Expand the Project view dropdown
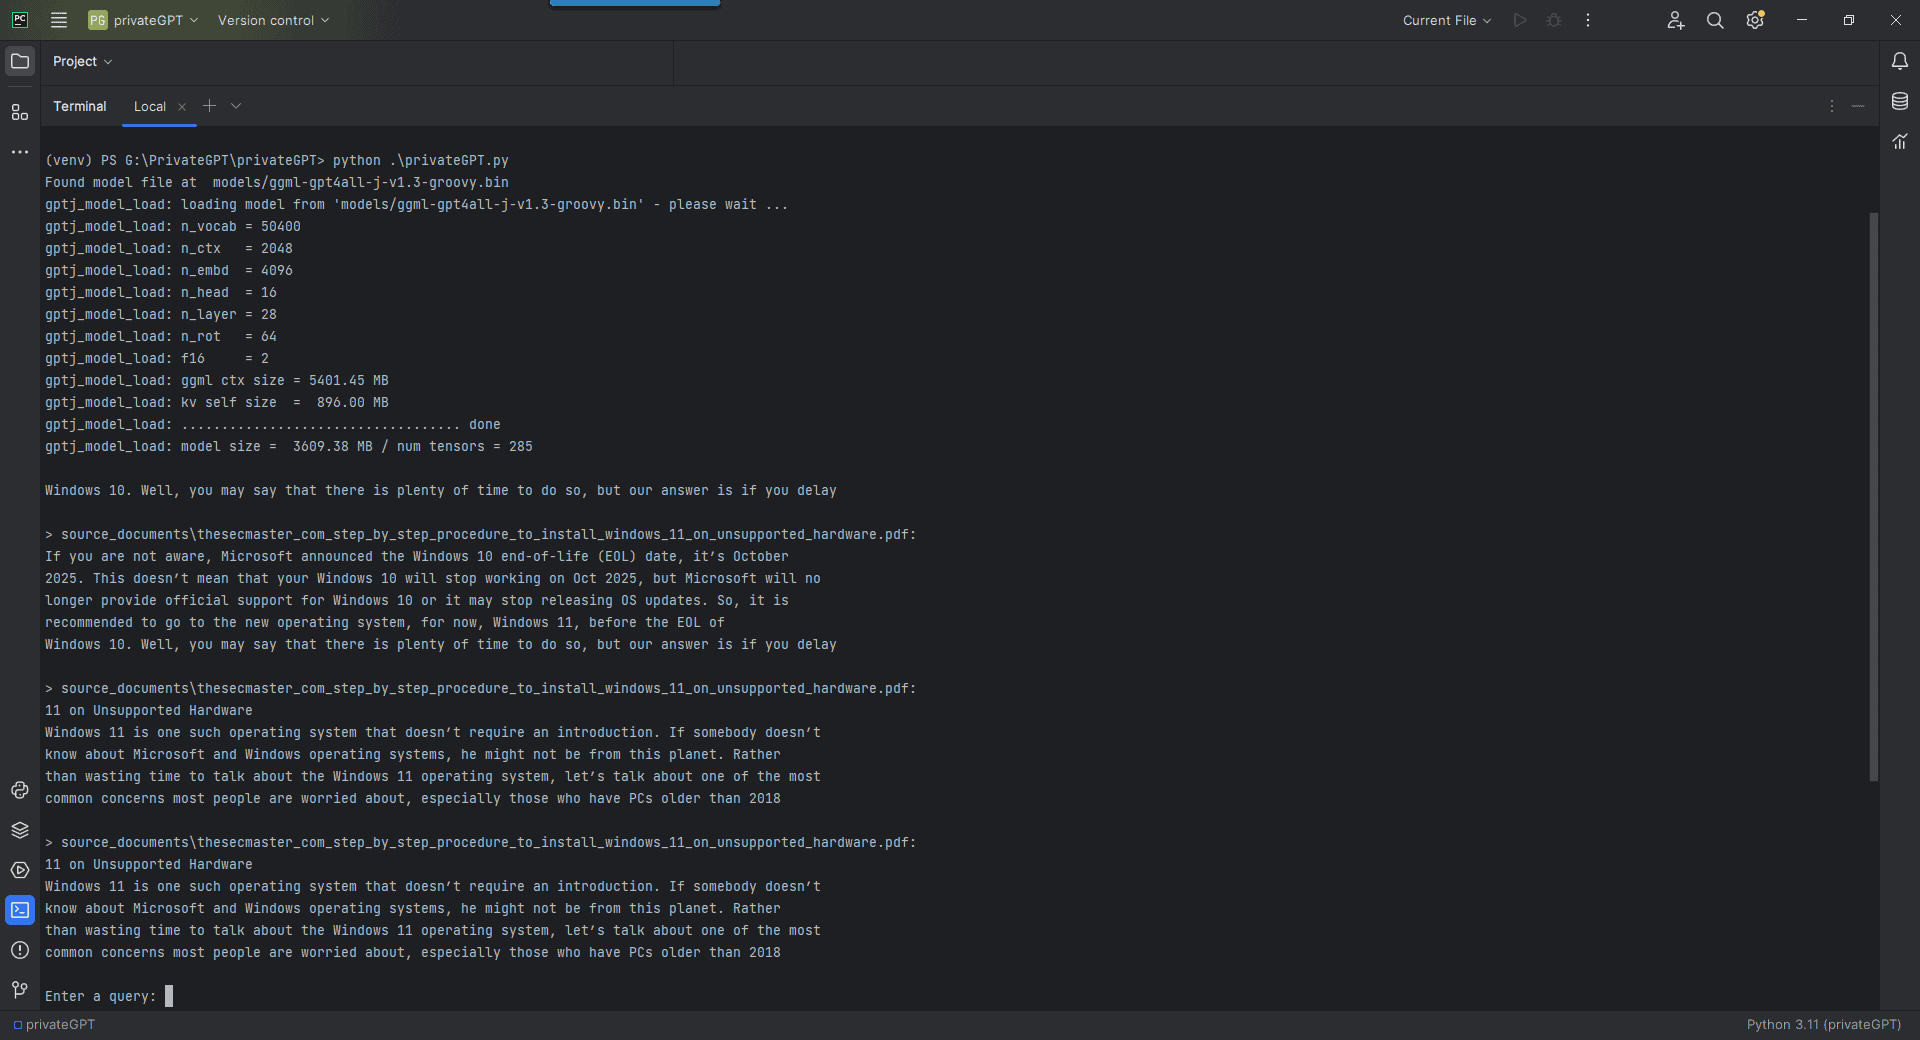Image resolution: width=1920 pixels, height=1040 pixels. coord(82,61)
